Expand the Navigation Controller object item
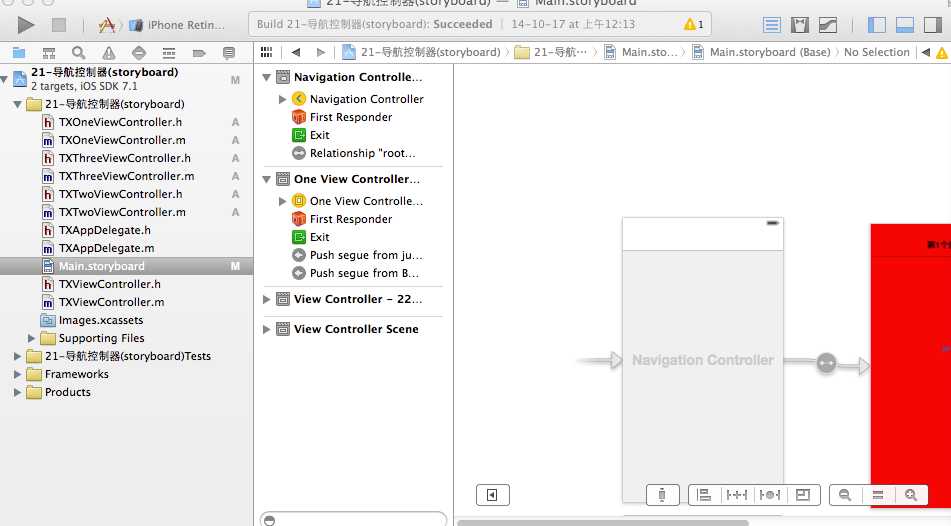Viewport: 951px width, 526px height. 282,99
